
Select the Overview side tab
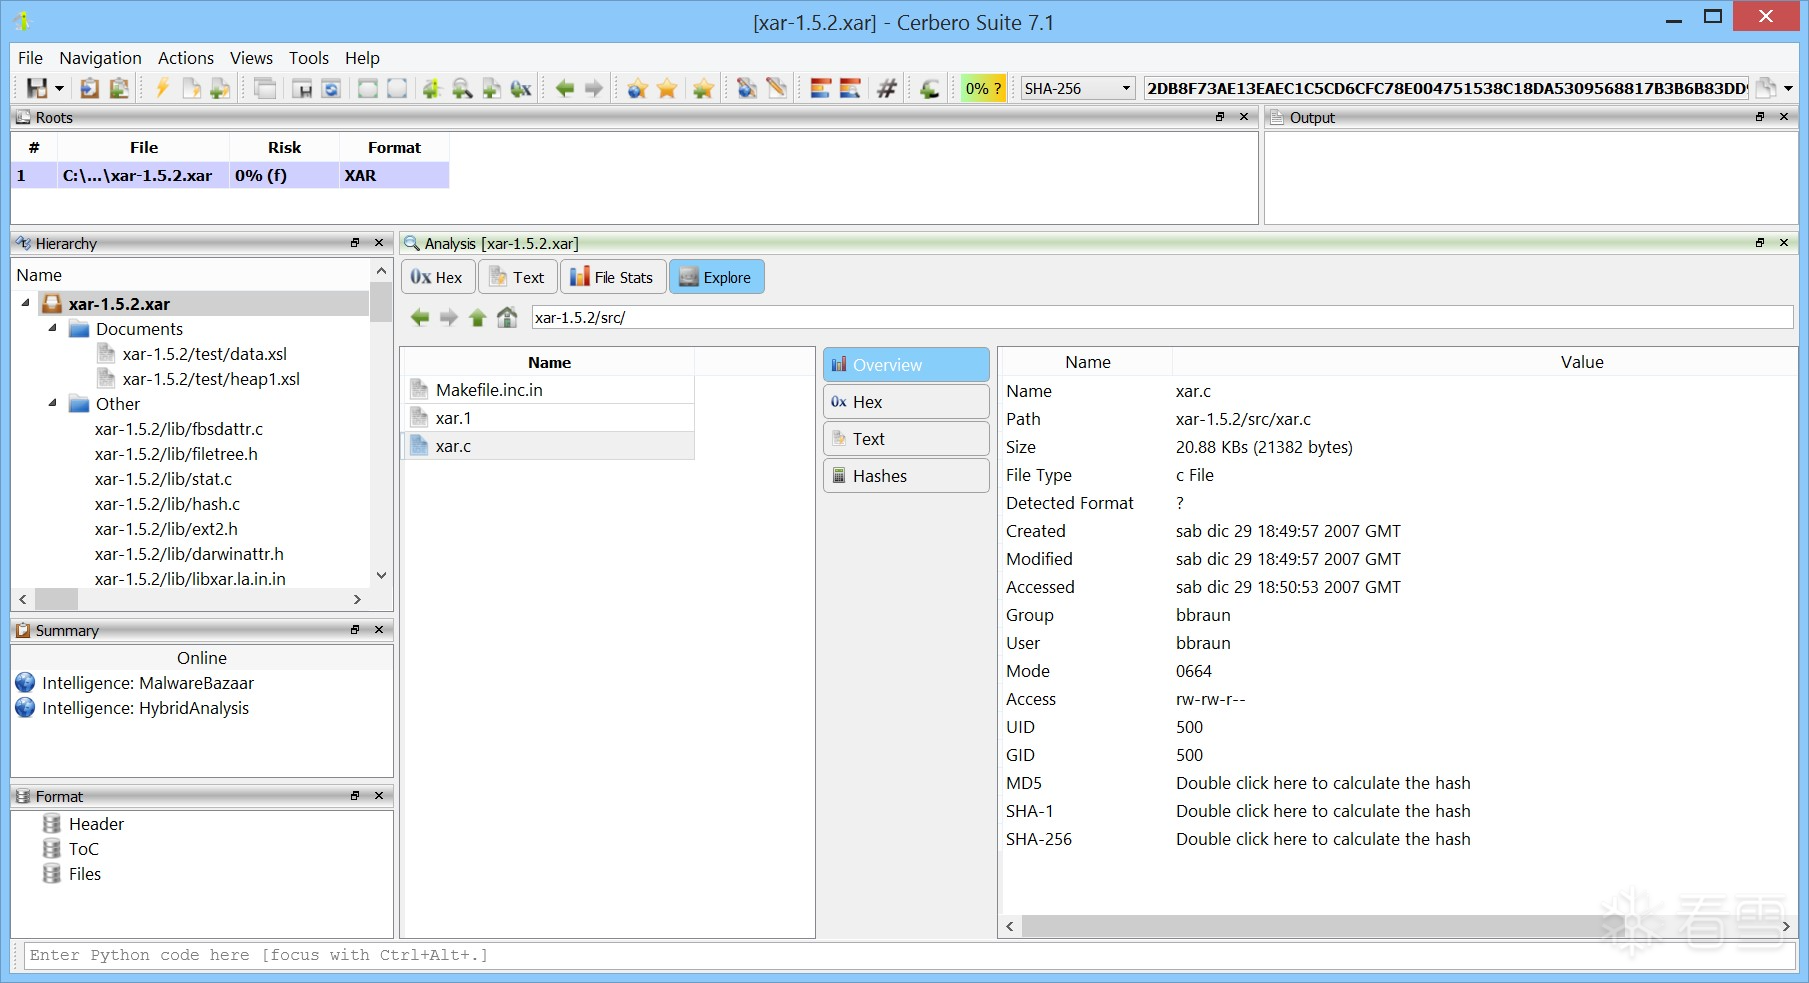906,365
